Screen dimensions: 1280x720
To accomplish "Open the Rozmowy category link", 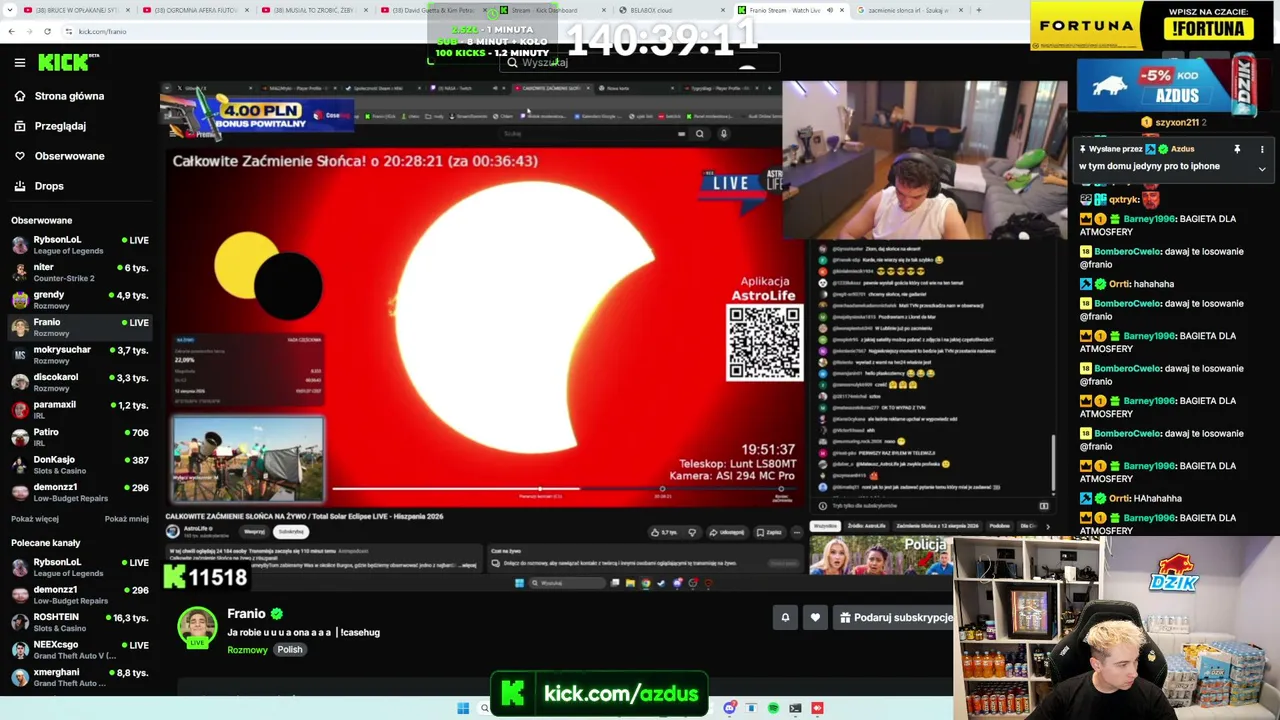I will click(247, 650).
